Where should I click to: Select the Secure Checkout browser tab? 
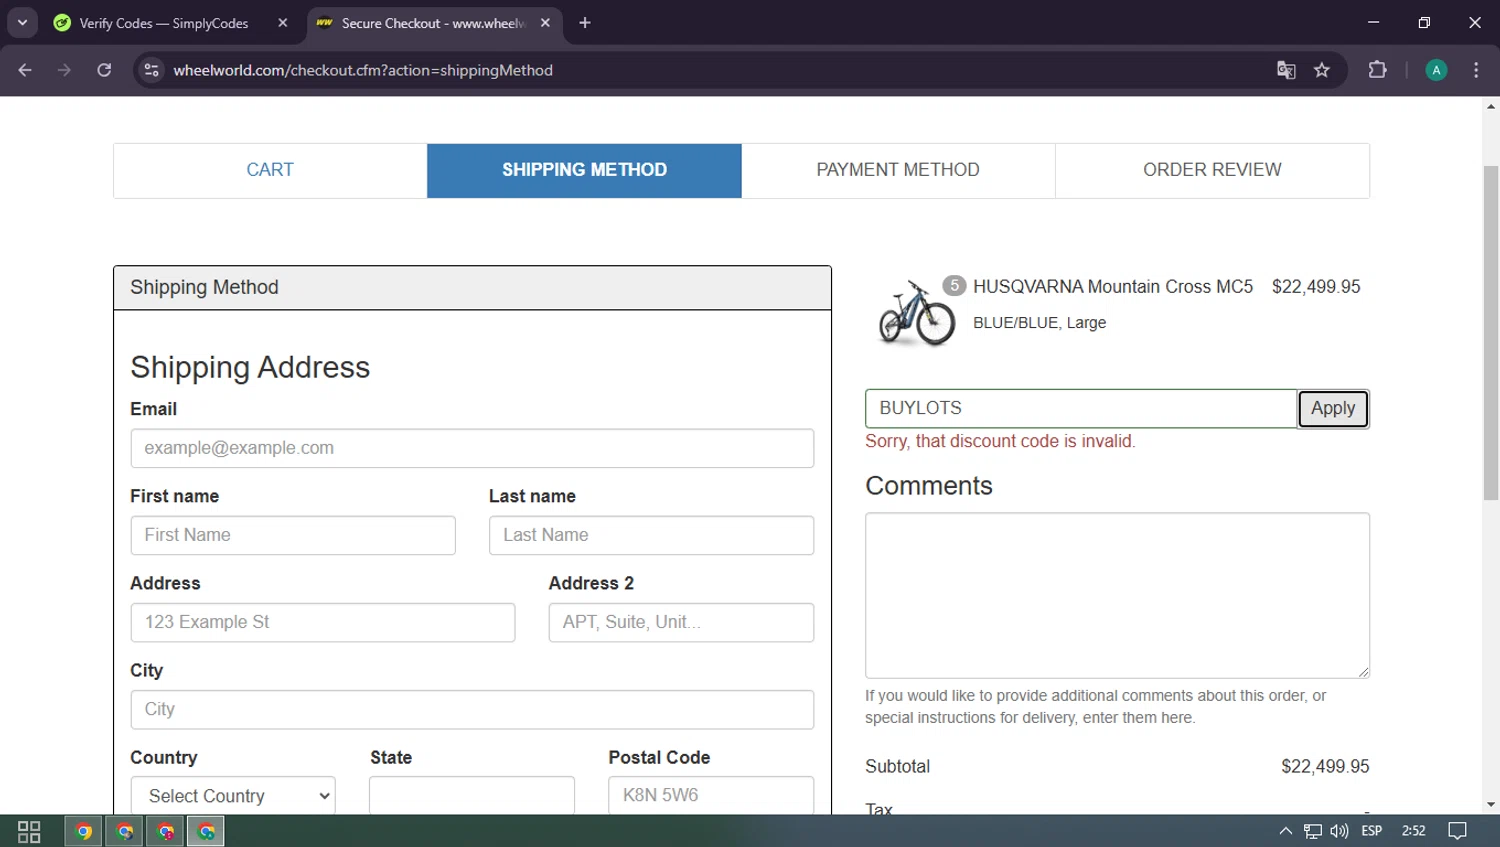434,23
